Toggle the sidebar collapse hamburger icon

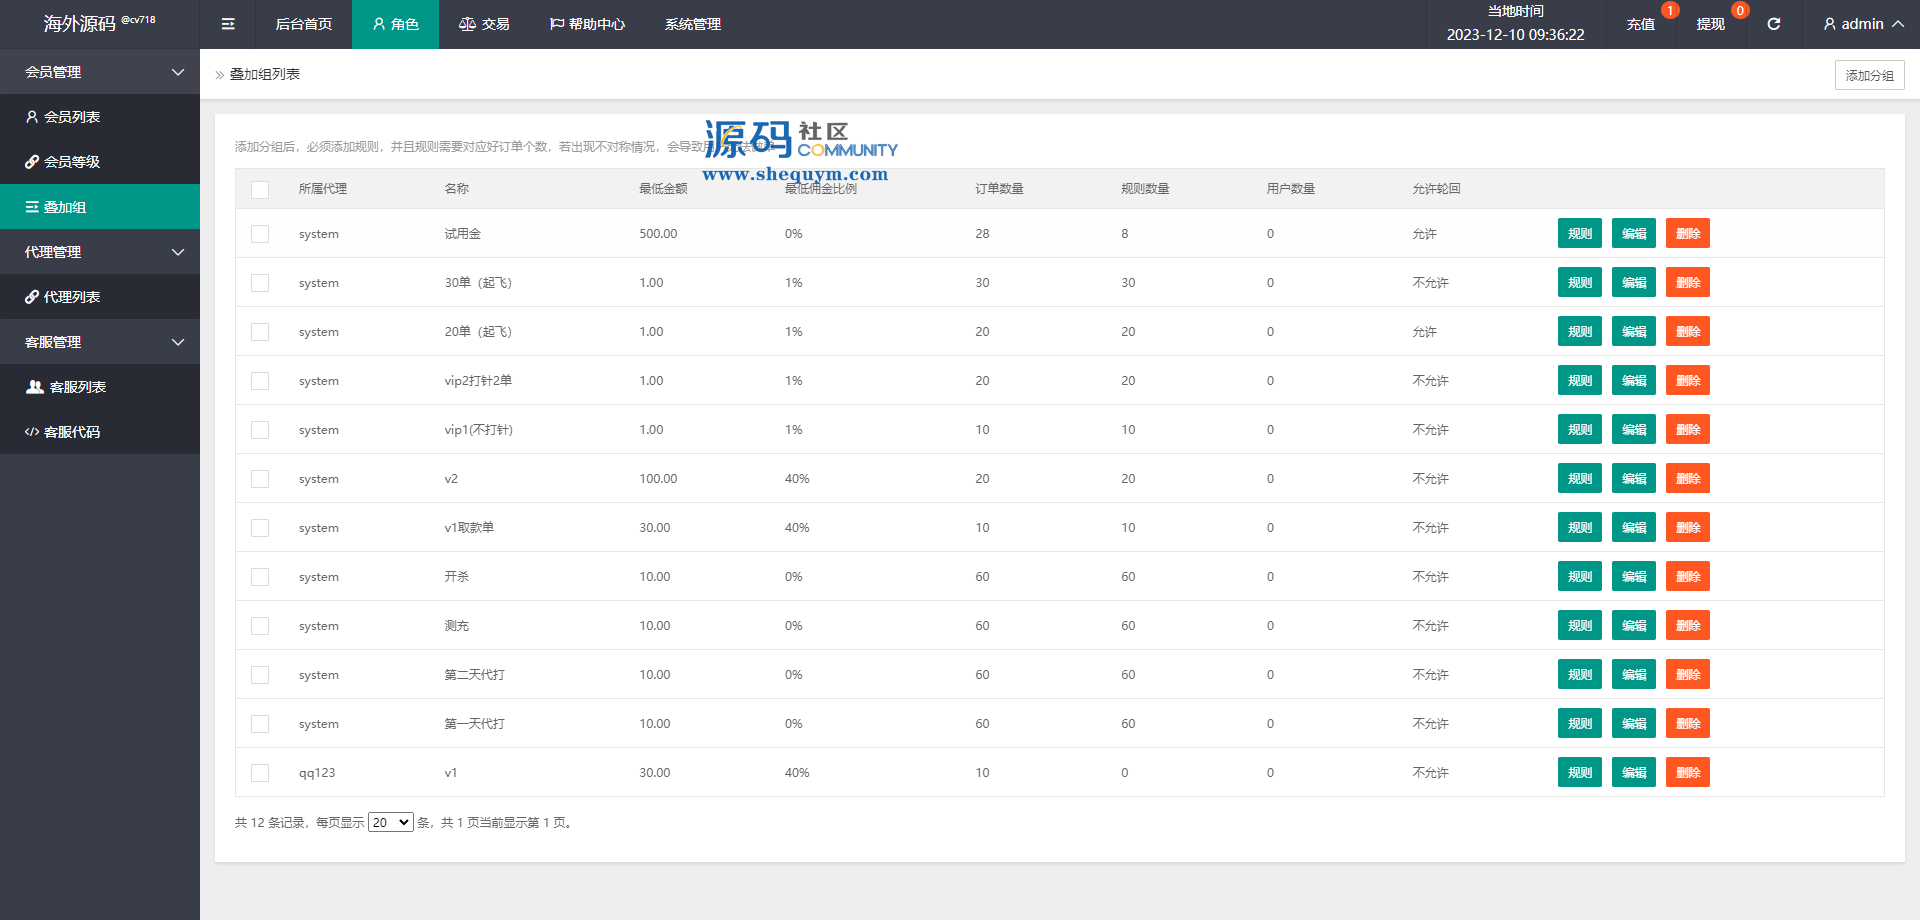(228, 24)
